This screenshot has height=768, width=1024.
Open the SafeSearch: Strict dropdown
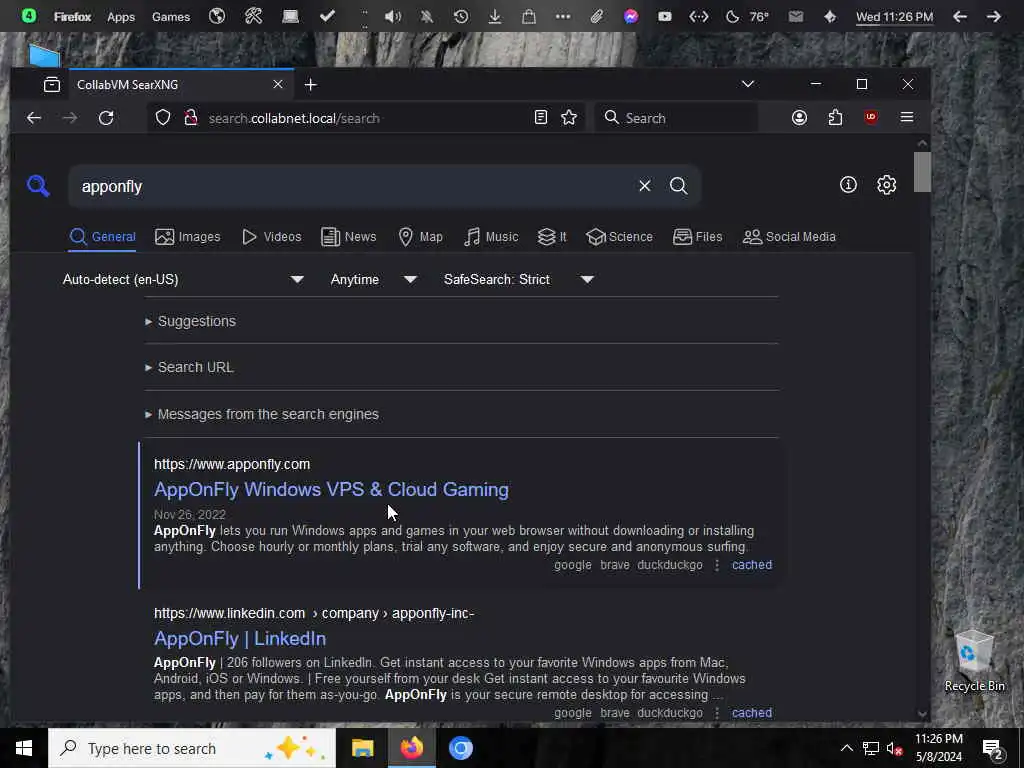[x=519, y=280]
